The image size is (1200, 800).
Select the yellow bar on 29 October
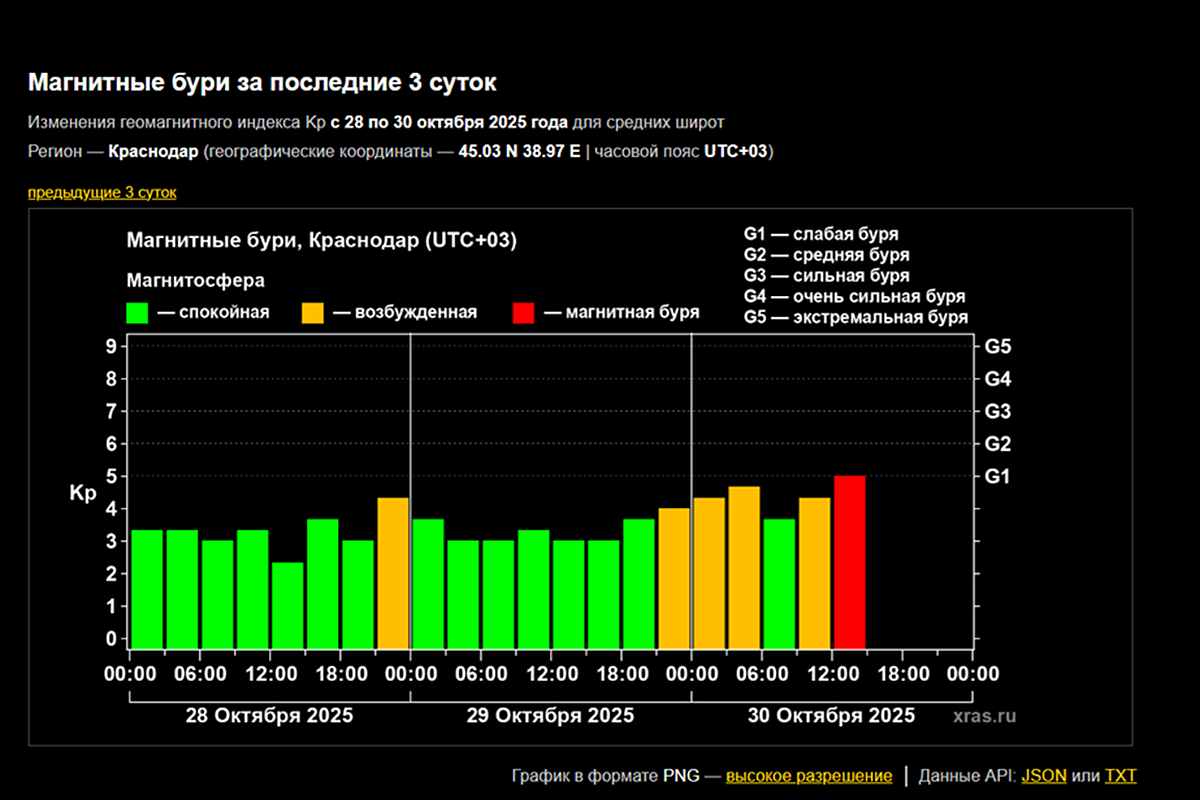pyautogui.click(x=674, y=578)
